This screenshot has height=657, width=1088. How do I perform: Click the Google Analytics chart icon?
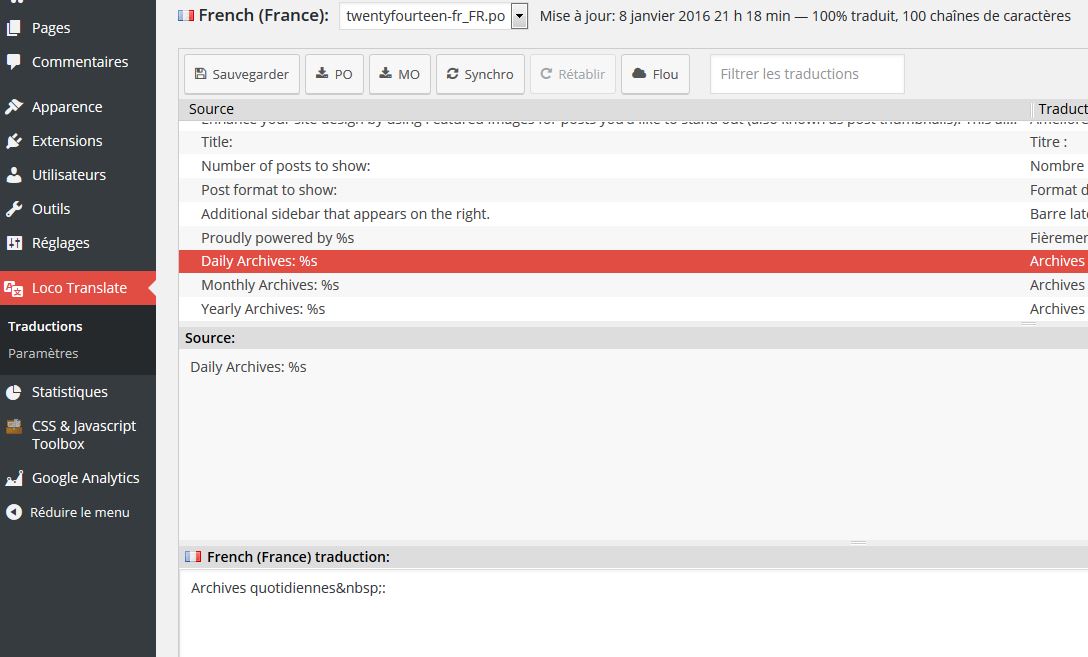point(13,478)
